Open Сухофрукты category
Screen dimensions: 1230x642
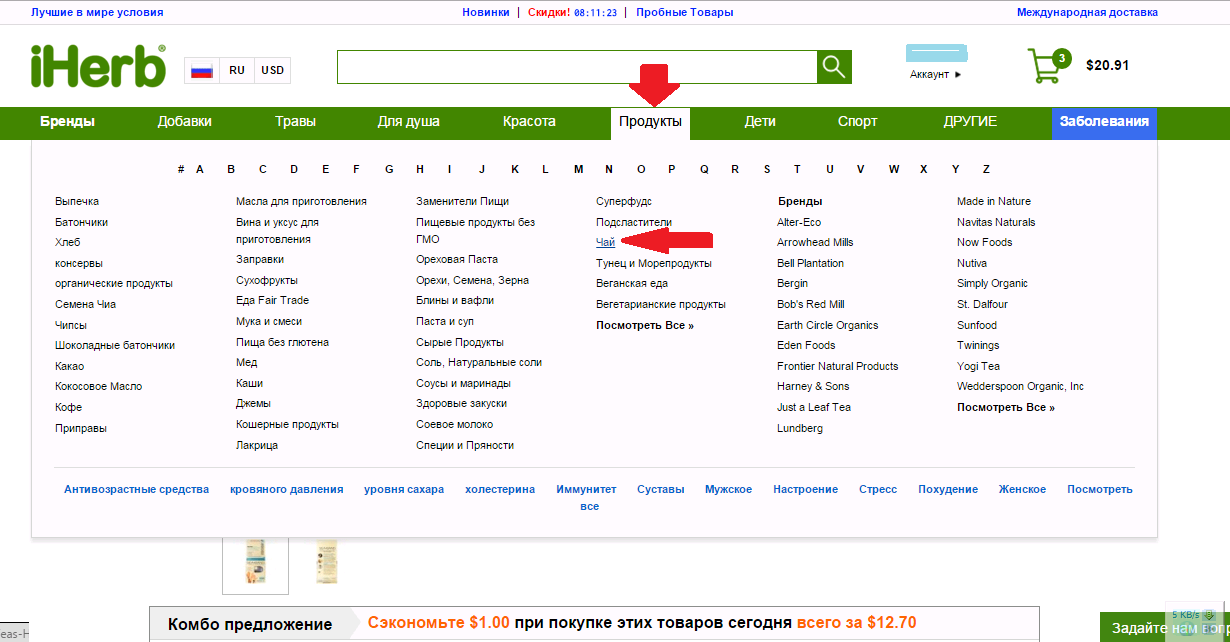point(267,280)
